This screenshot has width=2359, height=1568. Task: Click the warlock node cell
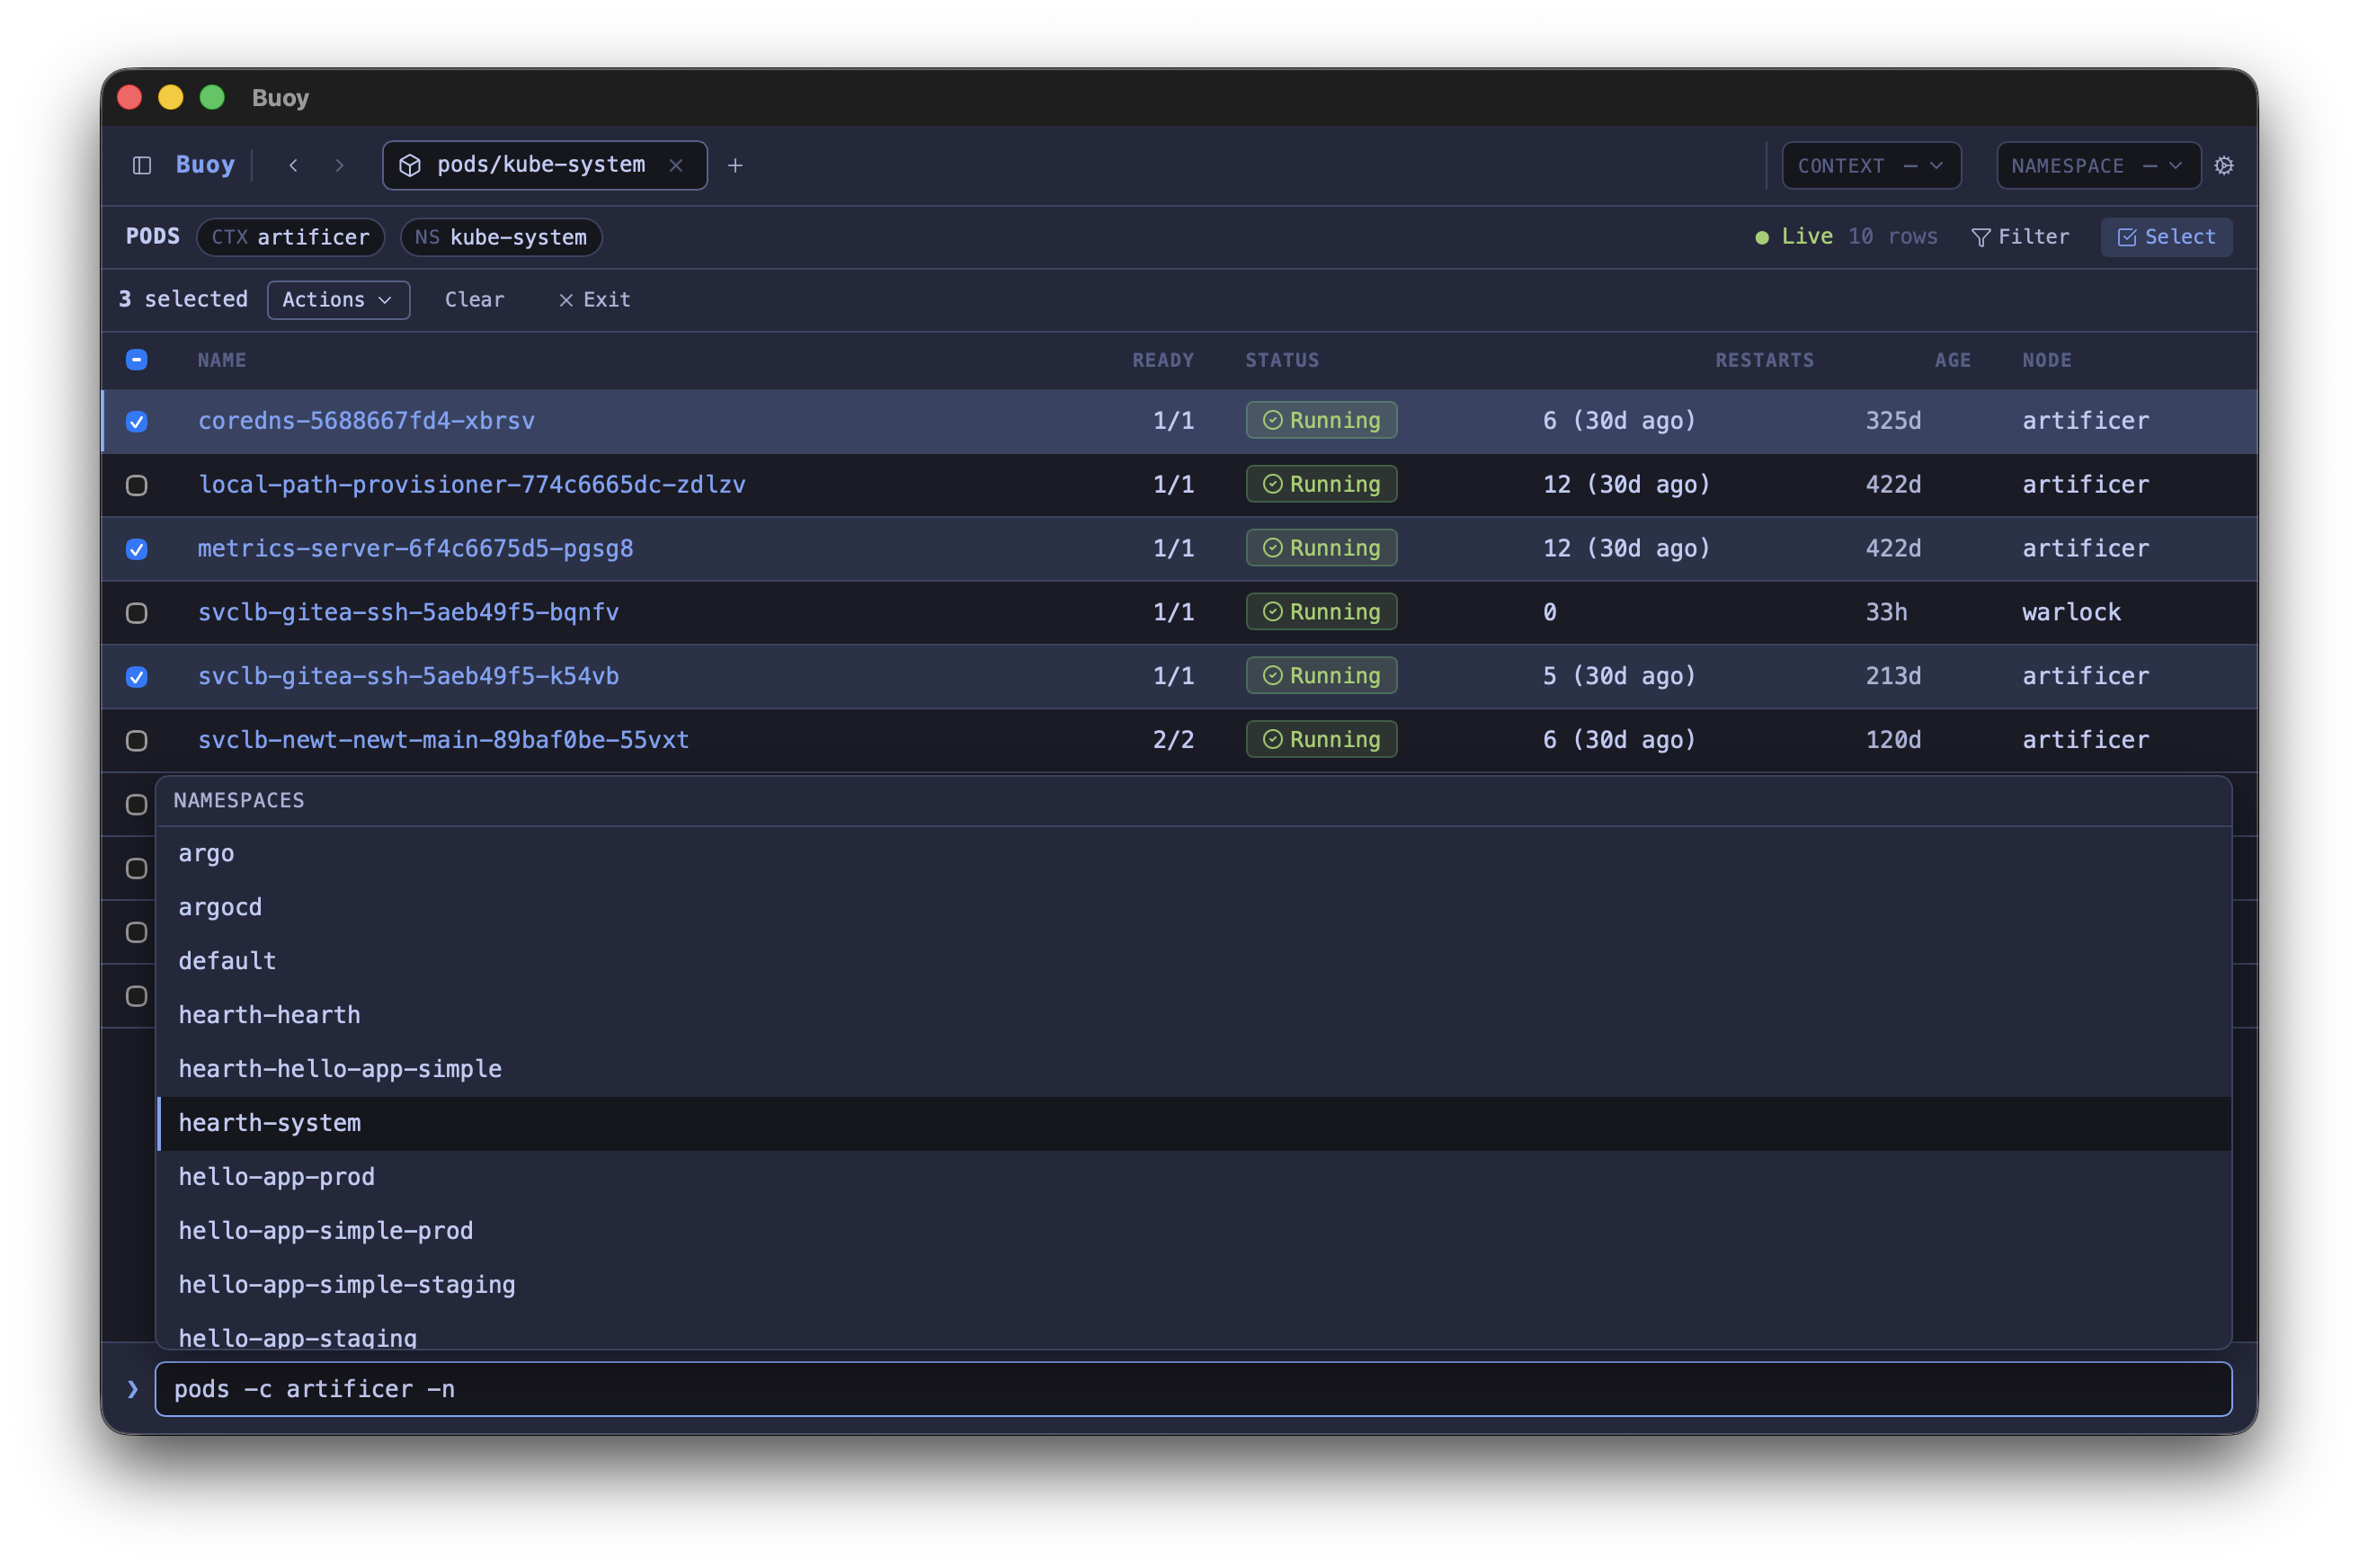(2071, 612)
